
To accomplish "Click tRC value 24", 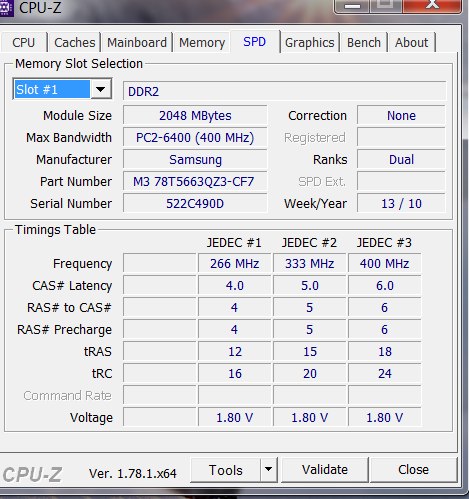I will (385, 374).
